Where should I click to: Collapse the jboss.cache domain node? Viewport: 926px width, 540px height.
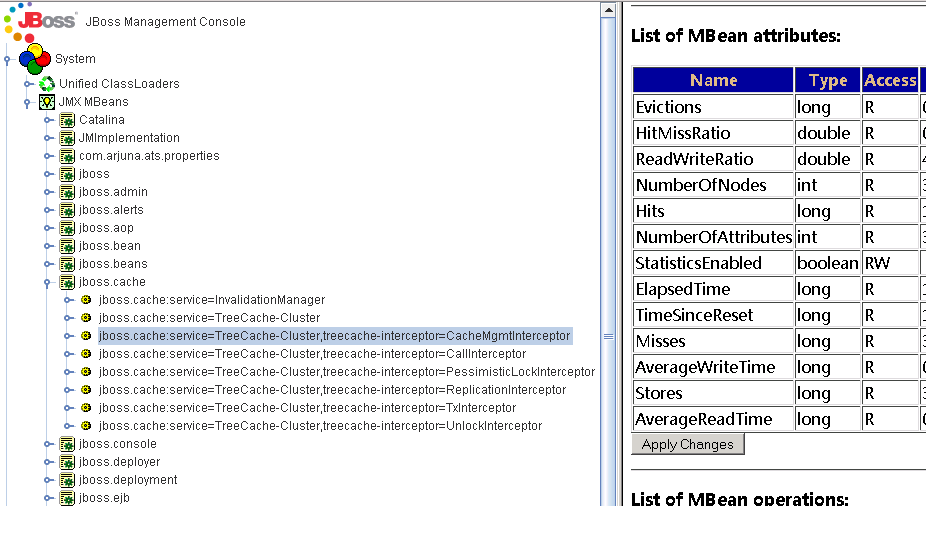click(x=47, y=283)
